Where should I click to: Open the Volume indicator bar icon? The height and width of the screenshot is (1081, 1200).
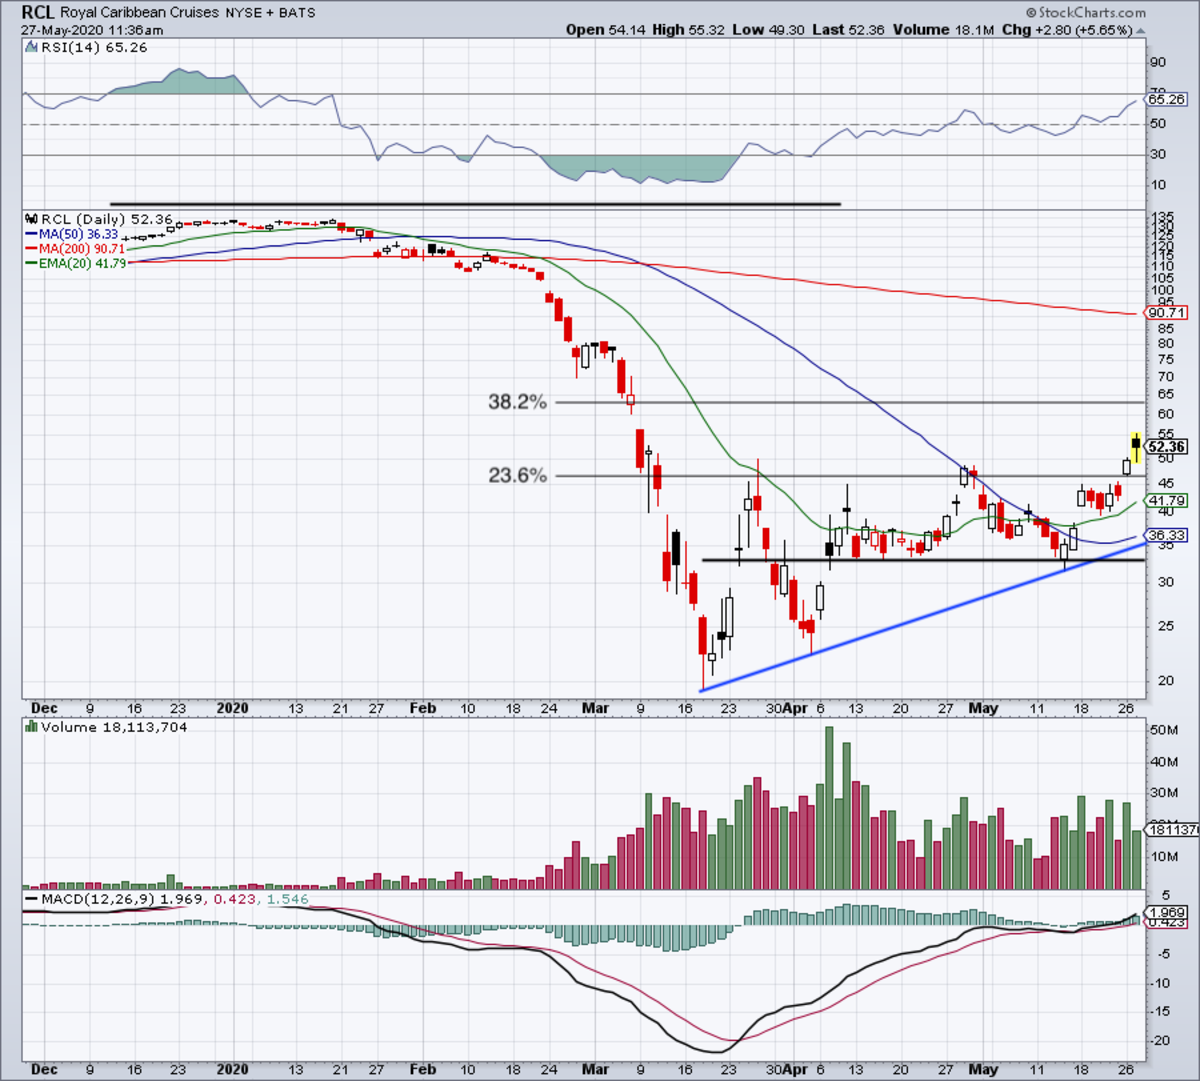31,727
